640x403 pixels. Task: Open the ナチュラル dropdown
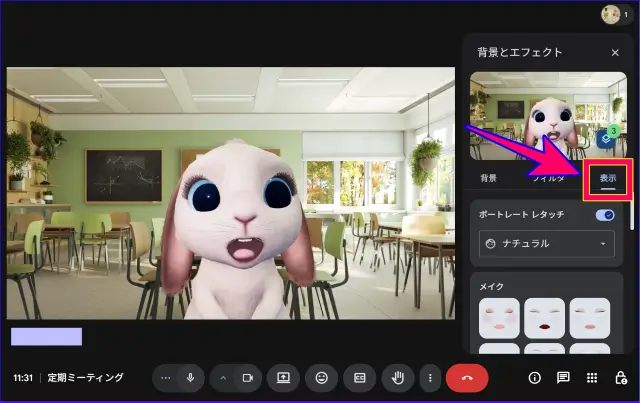coord(547,244)
